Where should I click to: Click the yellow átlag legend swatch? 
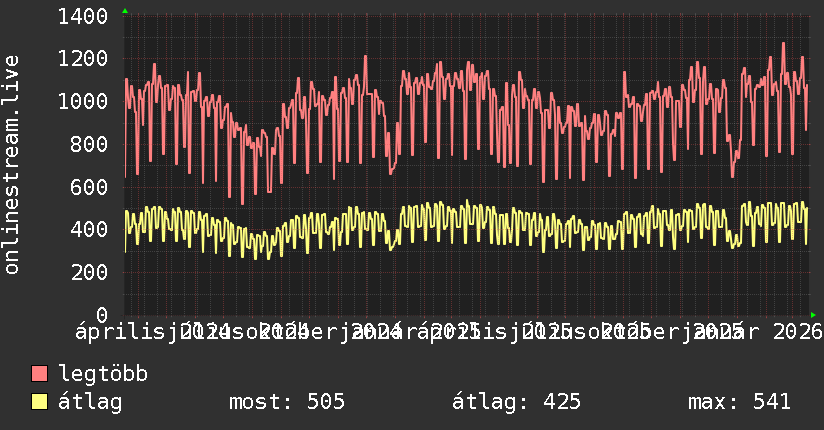click(39, 401)
